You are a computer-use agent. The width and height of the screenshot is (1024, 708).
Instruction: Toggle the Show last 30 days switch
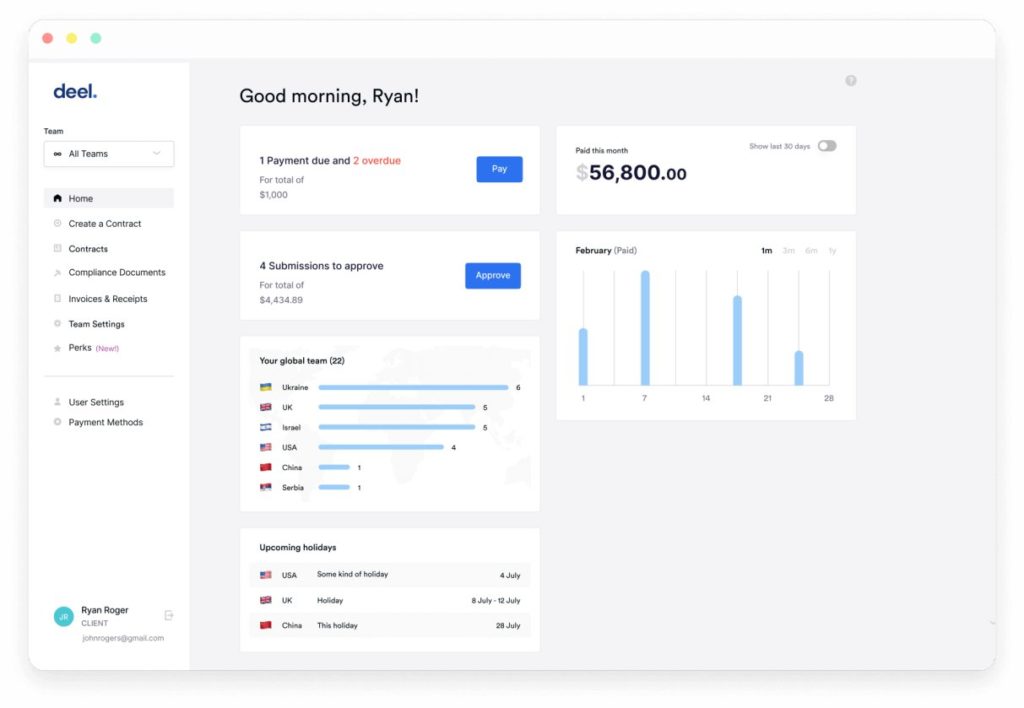pos(827,145)
